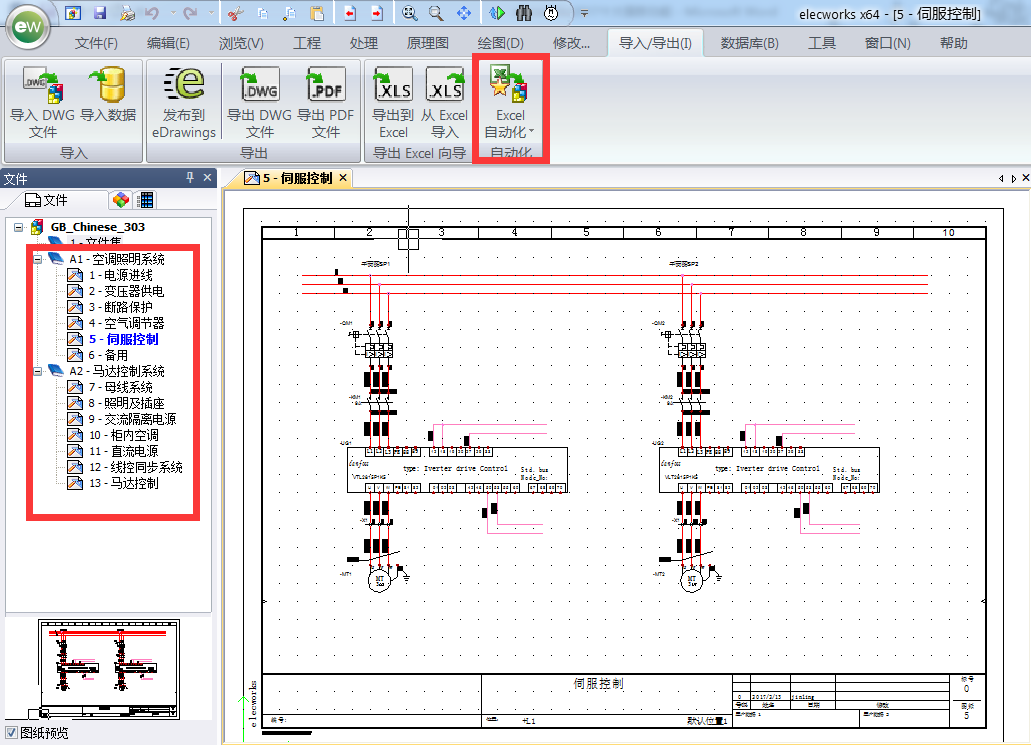Select drawing 3 - 断路保护

coord(120,307)
